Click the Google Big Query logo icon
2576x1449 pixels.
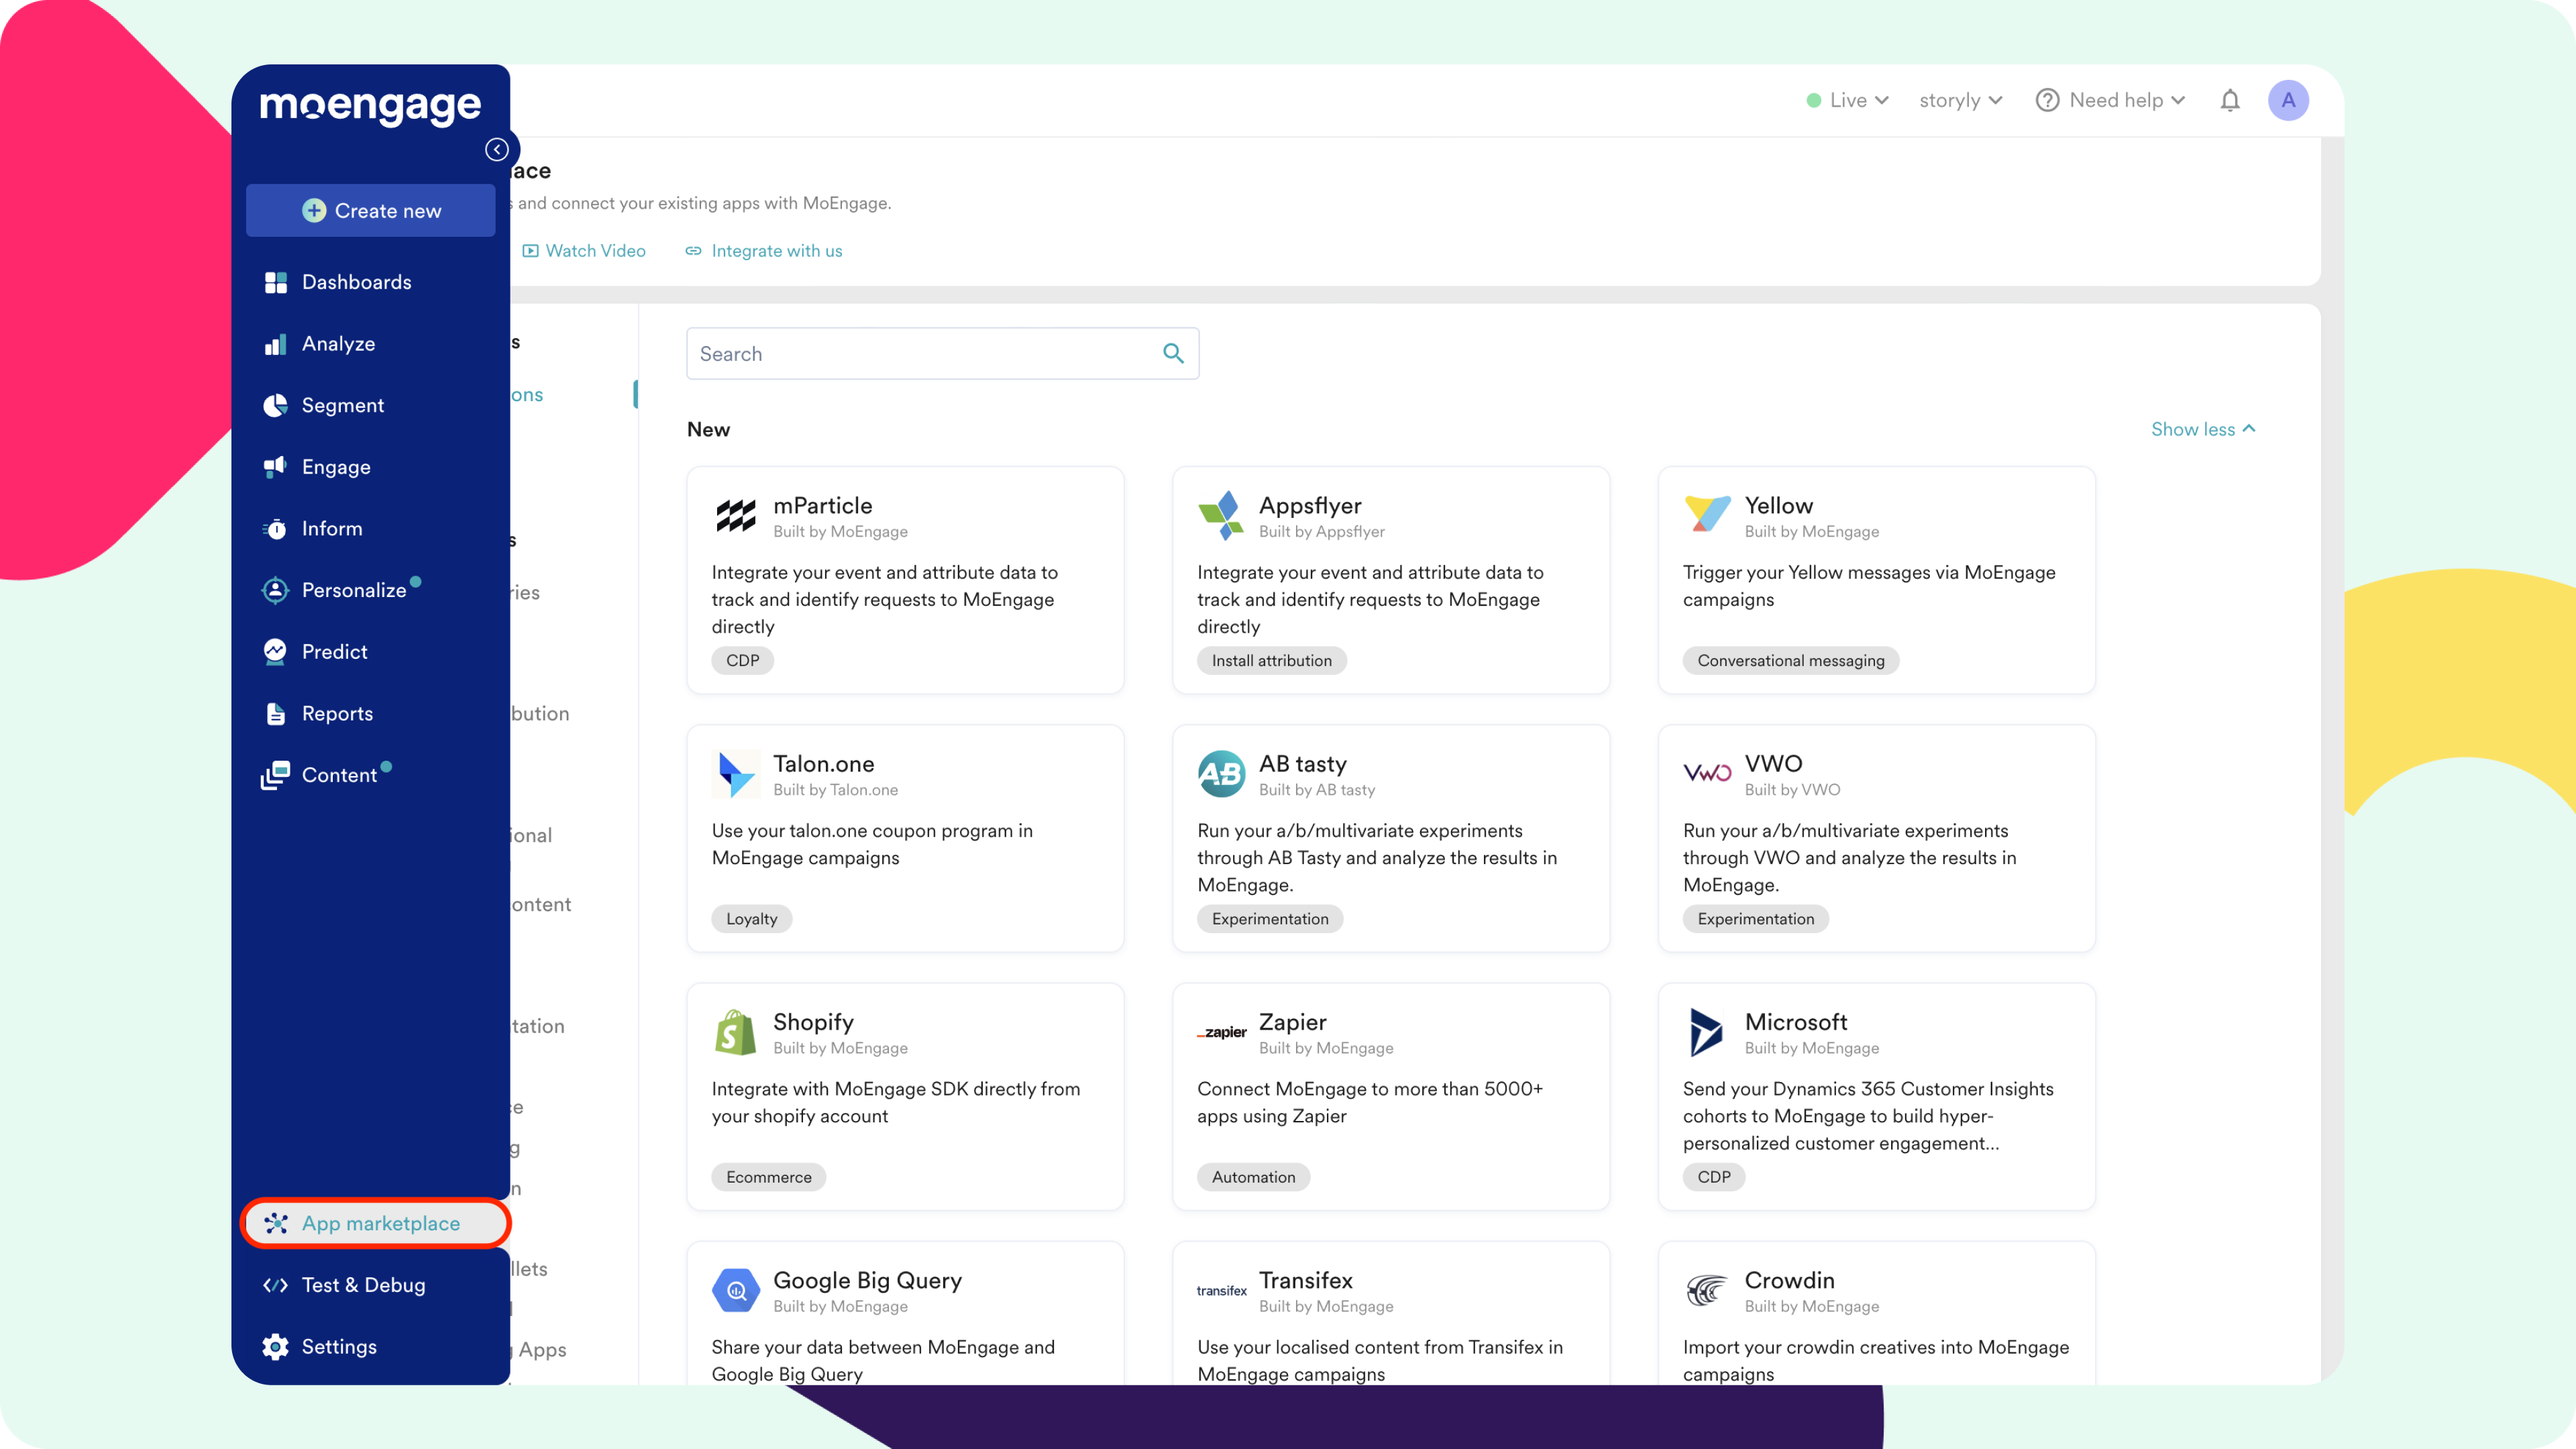click(736, 1290)
